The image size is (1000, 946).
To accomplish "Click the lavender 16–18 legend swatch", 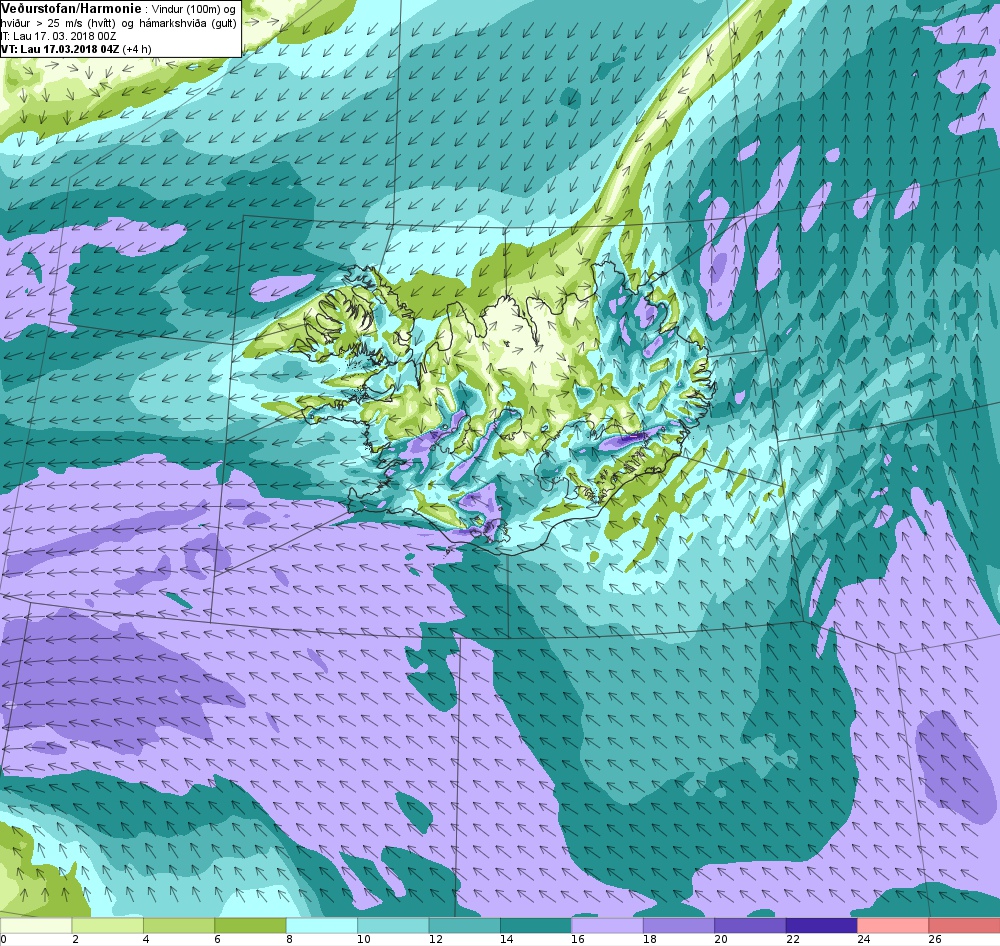I will click(x=607, y=924).
